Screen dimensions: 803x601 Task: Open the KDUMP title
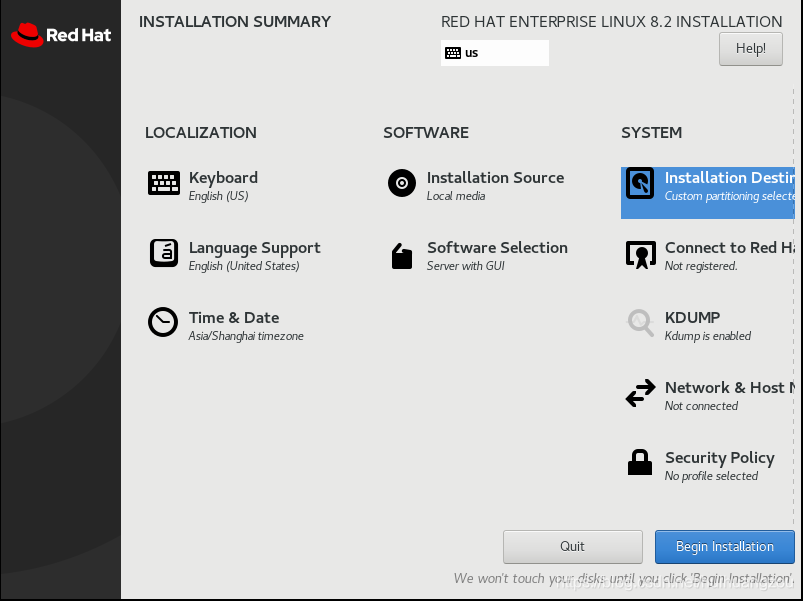click(692, 317)
